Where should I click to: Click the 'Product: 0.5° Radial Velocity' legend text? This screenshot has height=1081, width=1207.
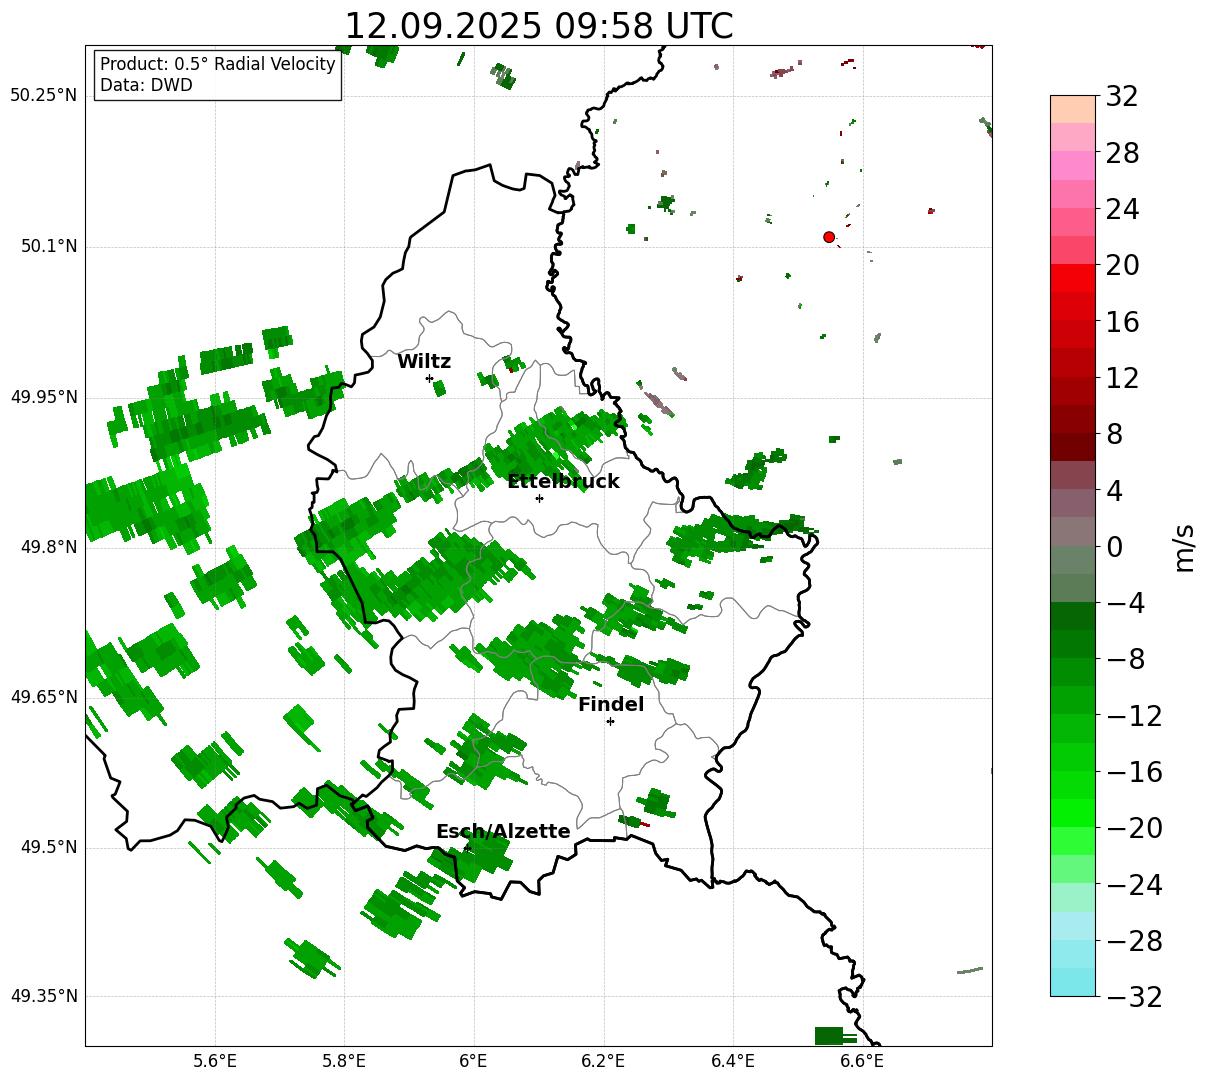[218, 64]
